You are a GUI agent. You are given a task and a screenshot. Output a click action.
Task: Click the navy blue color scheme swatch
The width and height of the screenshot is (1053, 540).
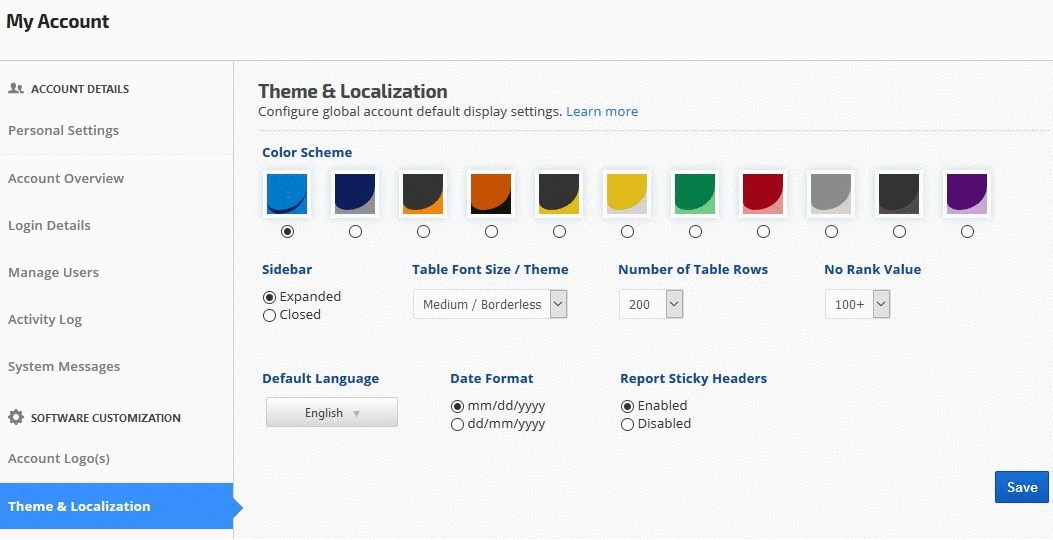(355, 194)
